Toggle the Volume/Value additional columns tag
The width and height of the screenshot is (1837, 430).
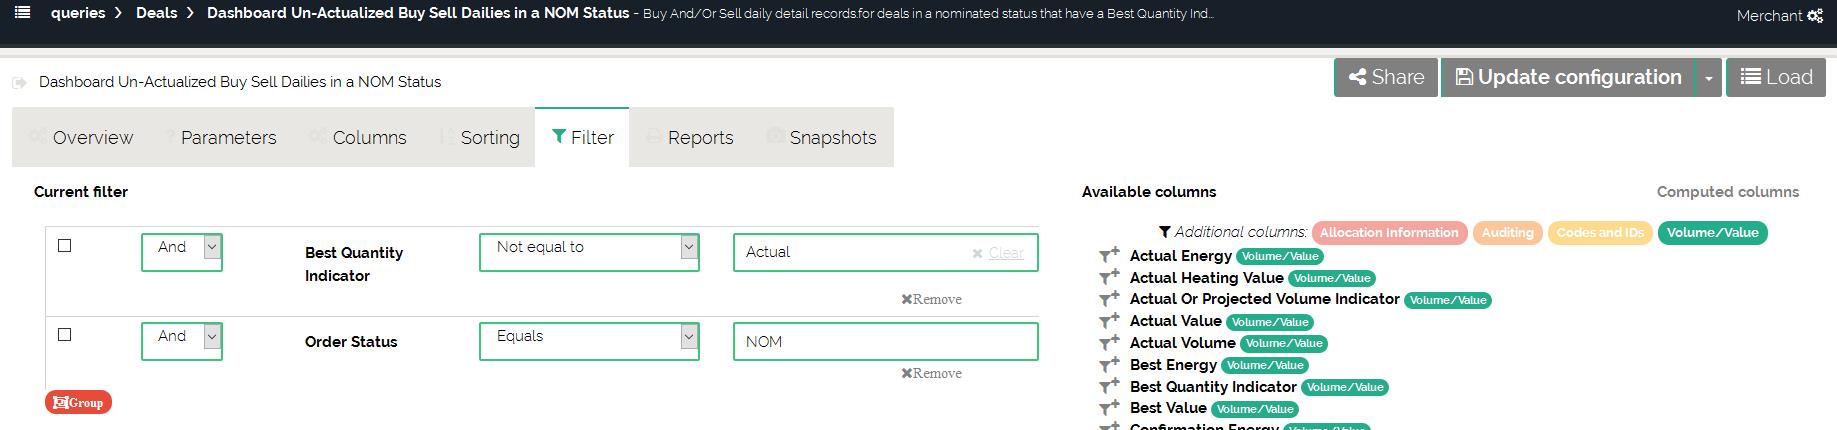(x=1712, y=233)
